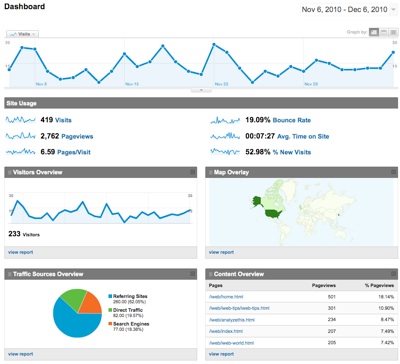This screenshot has width=400, height=364.
Task: Close the Content Overview widget
Action: (393, 274)
